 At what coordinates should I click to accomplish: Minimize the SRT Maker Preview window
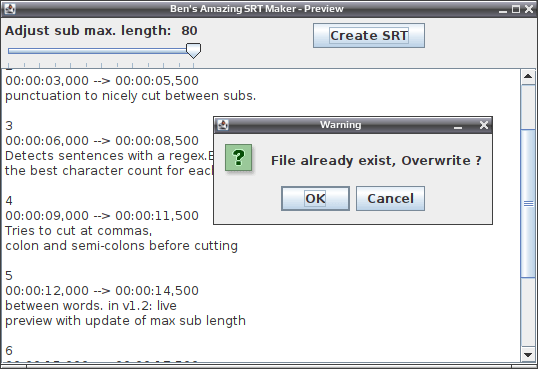click(x=503, y=9)
